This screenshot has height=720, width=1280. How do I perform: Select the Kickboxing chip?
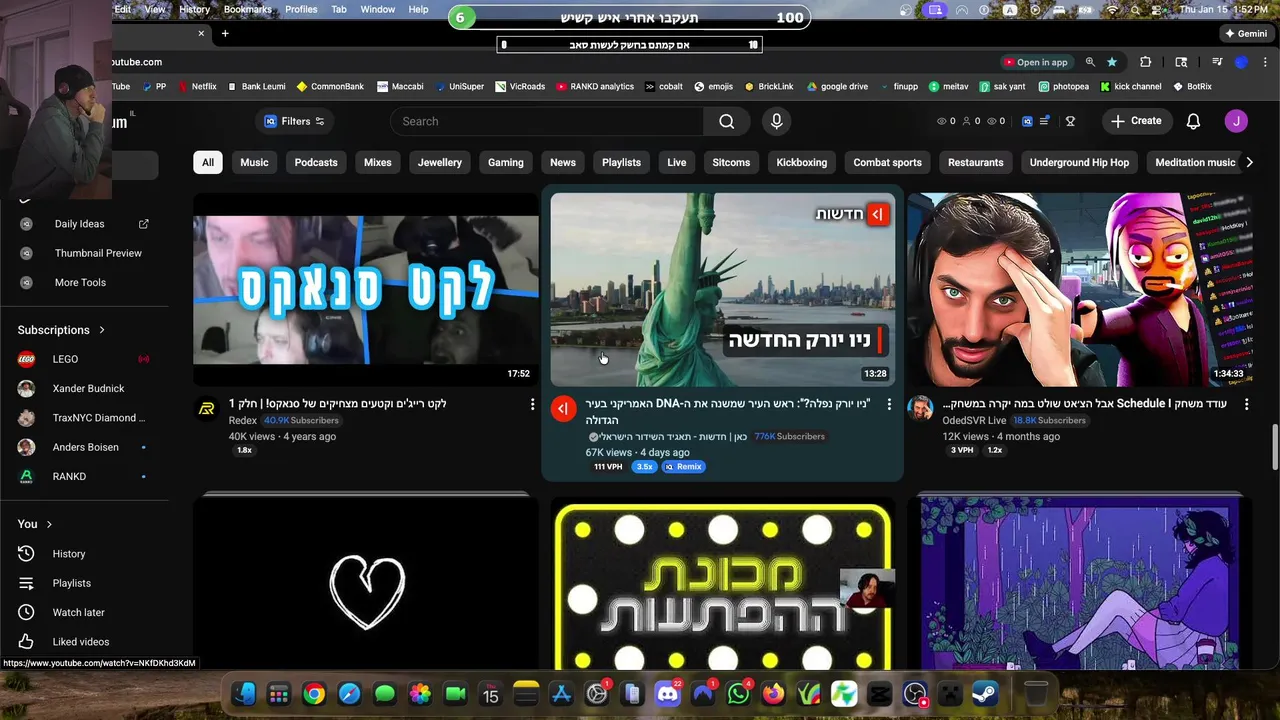[802, 162]
